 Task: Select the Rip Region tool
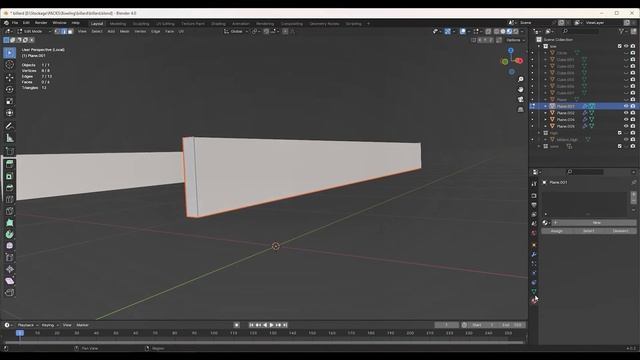(x=9, y=292)
